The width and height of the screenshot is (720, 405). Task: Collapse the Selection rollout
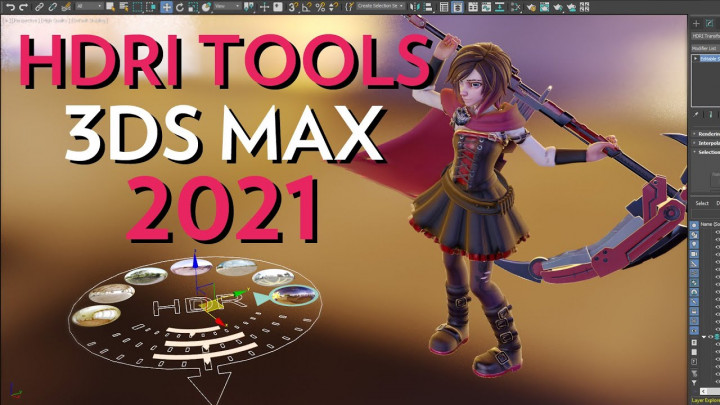pos(706,152)
